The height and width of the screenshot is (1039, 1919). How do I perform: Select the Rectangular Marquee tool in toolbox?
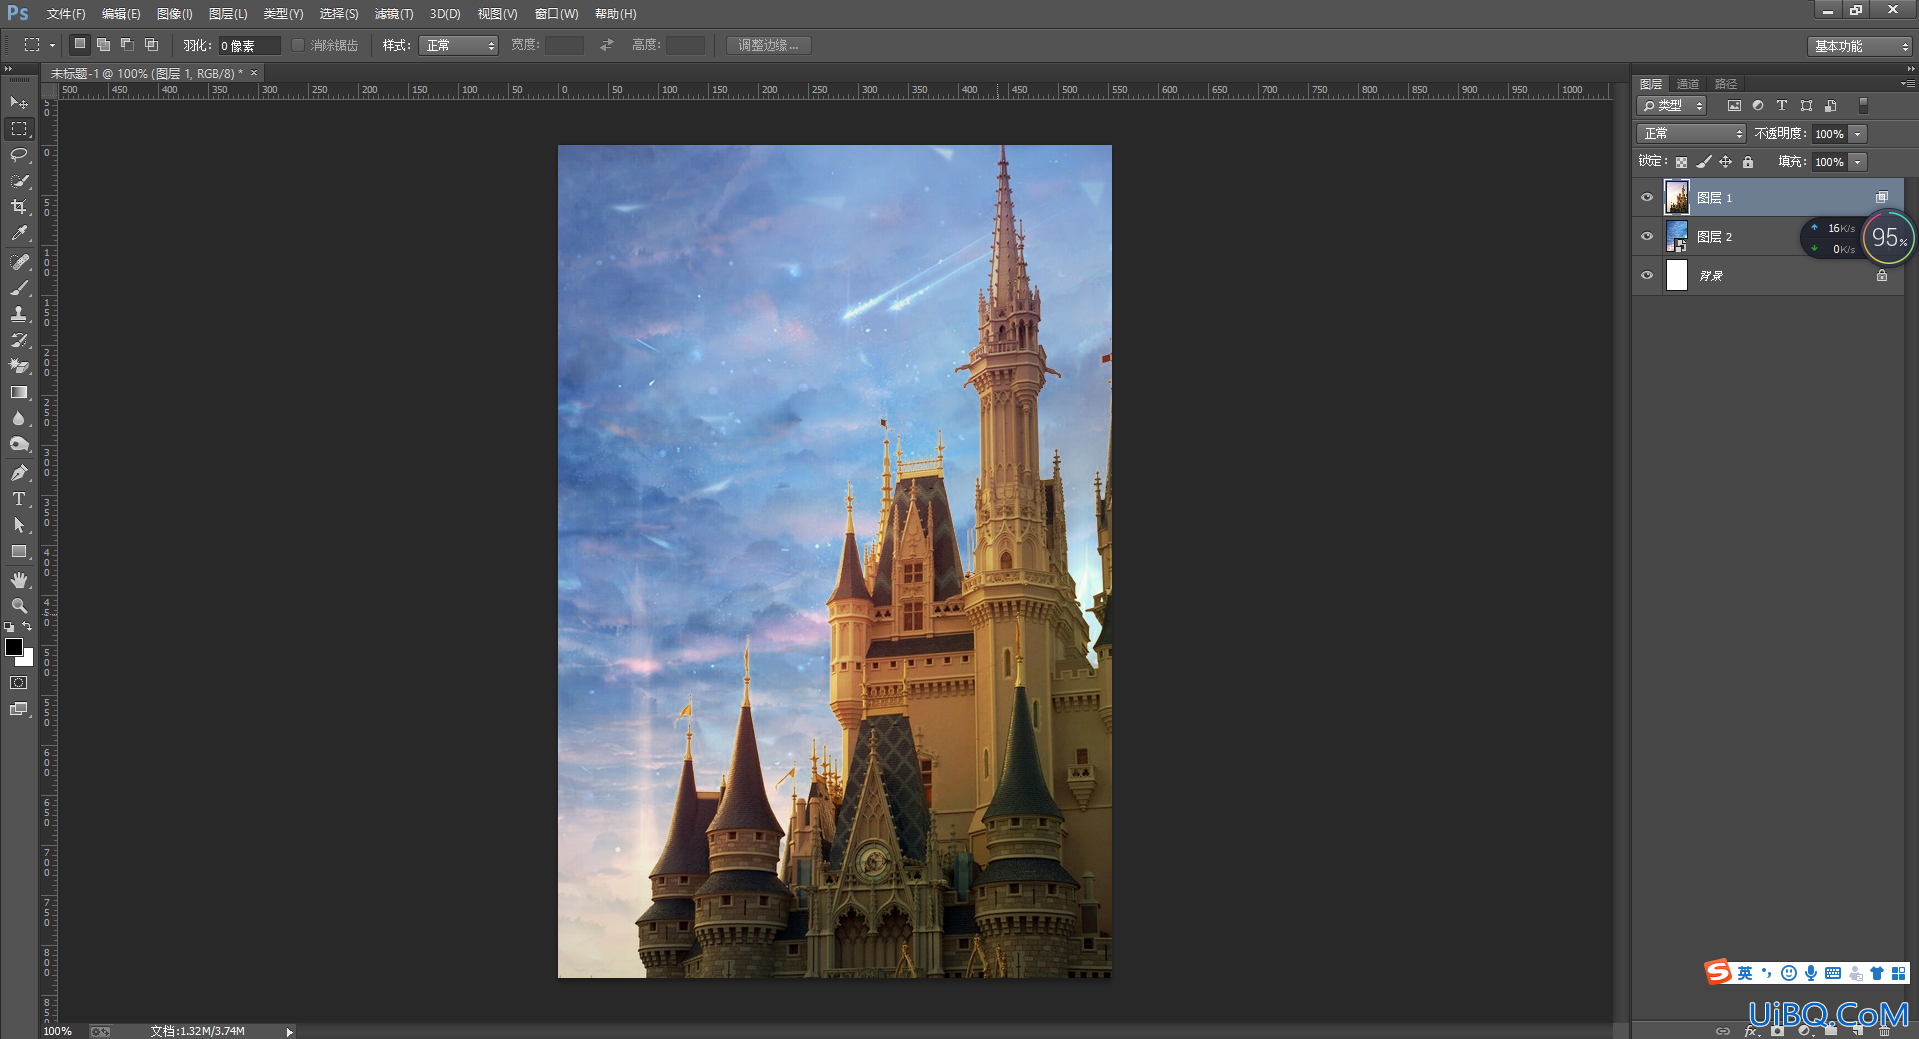19,129
